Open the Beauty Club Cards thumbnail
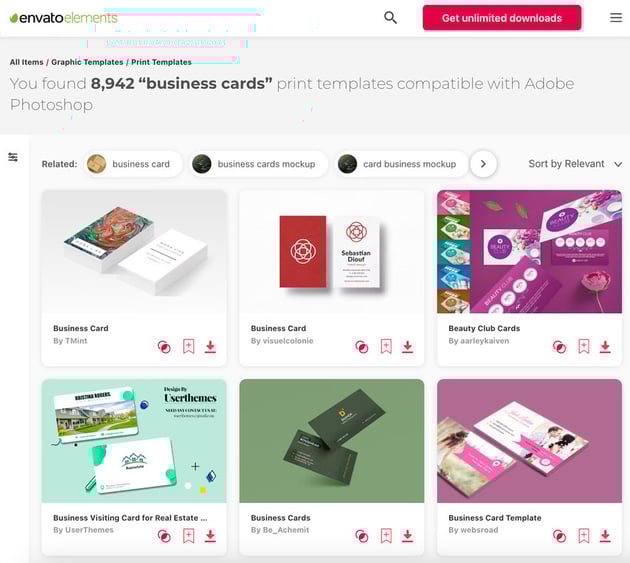Screen dimensions: 630x563 530,252
